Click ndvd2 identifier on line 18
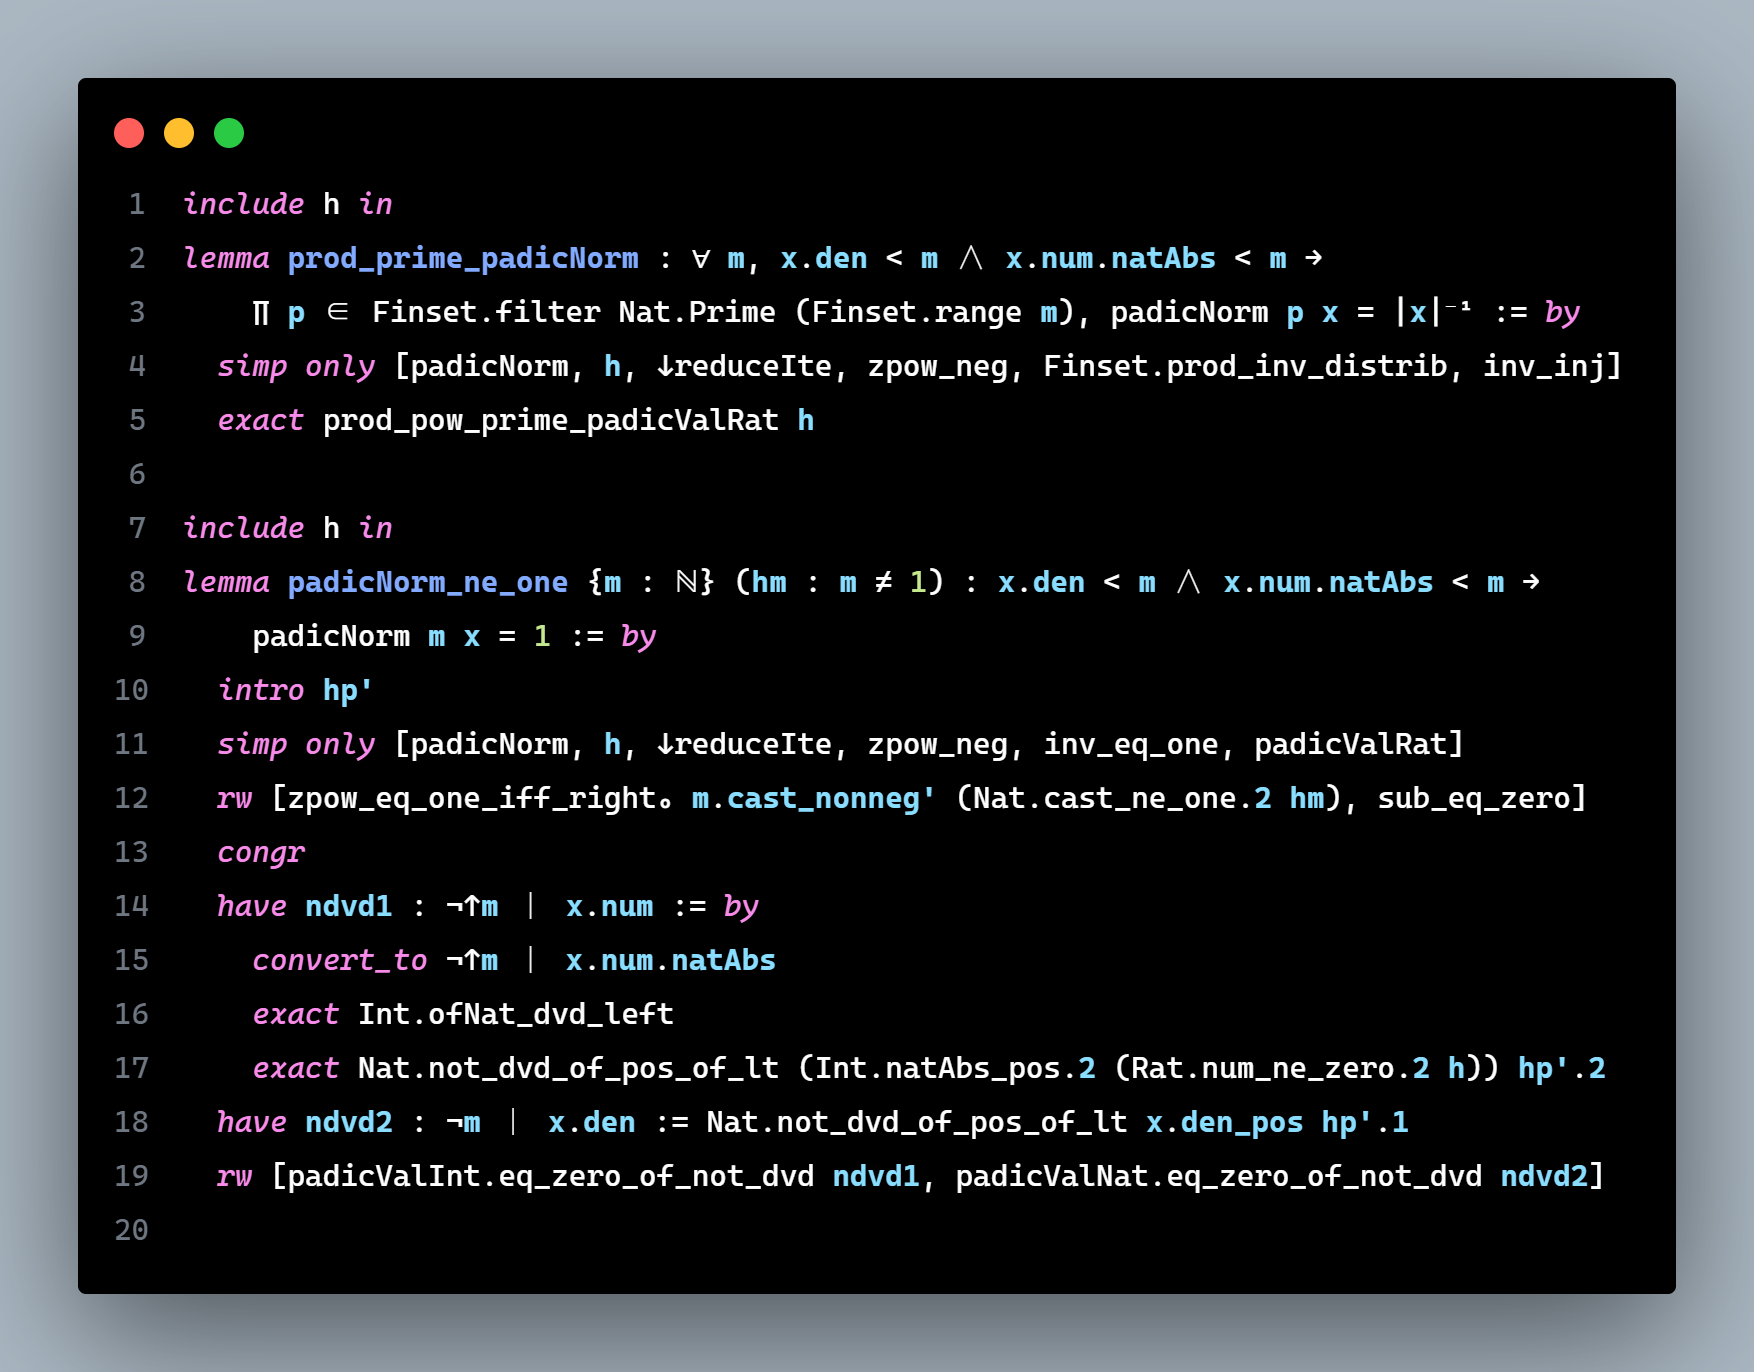1754x1372 pixels. (349, 1123)
